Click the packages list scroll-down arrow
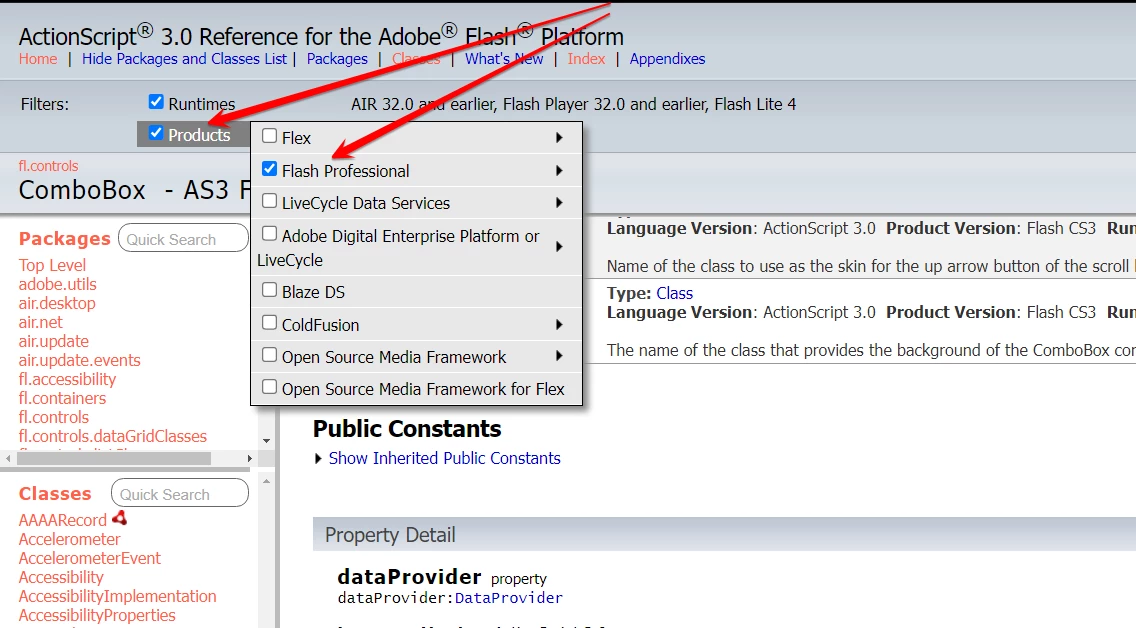Screen dimensions: 1136x628 [267, 440]
